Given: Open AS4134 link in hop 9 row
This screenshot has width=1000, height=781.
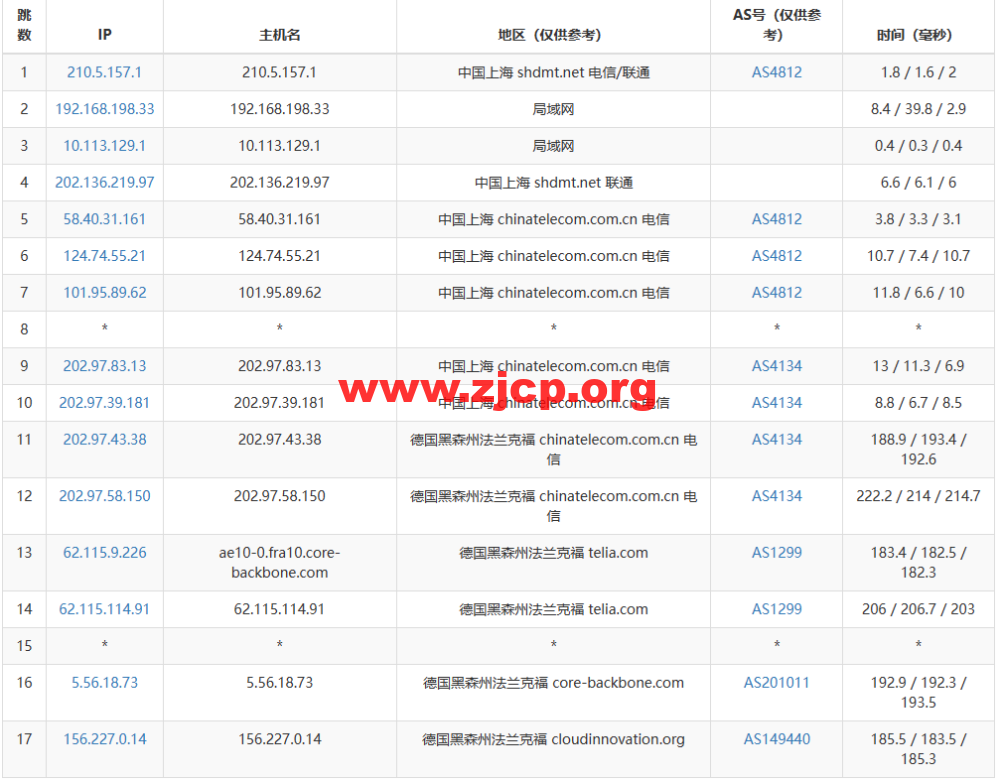Looking at the screenshot, I should tap(776, 366).
